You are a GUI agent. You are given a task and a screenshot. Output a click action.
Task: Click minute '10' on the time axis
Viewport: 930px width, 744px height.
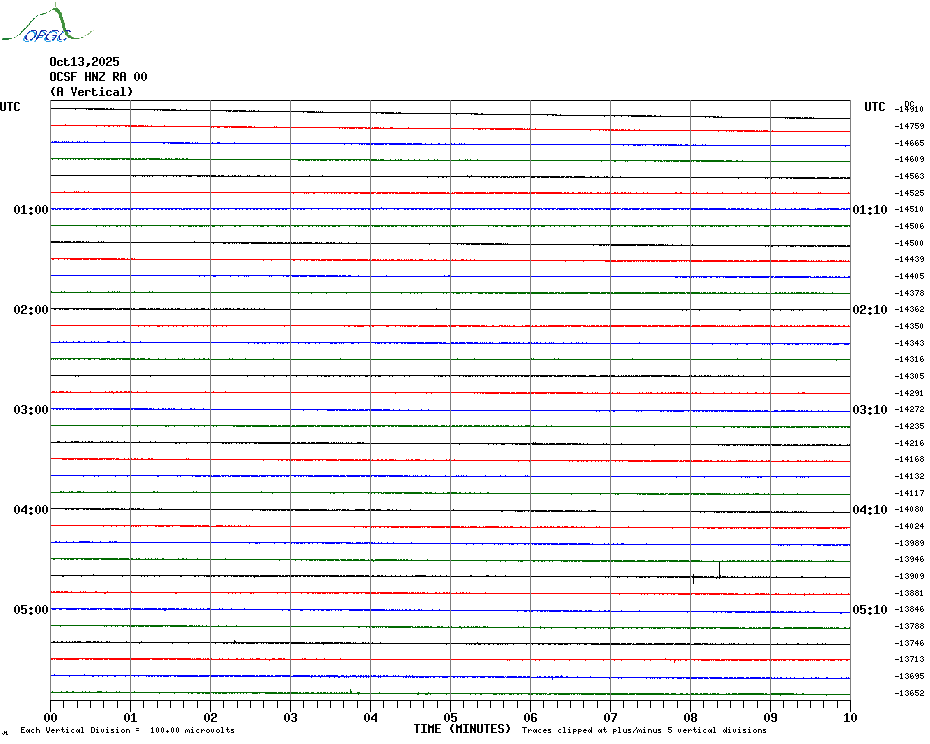pos(851,718)
